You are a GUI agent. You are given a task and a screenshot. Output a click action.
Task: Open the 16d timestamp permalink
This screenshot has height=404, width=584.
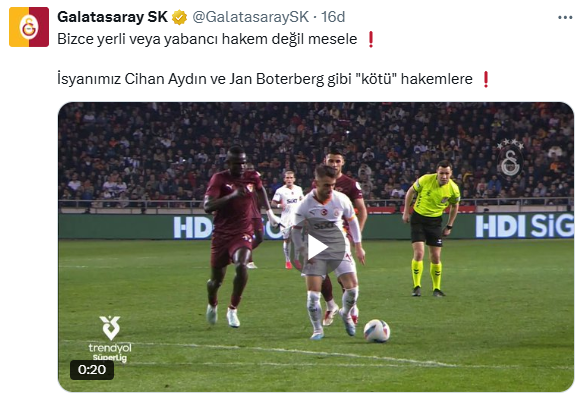click(333, 17)
